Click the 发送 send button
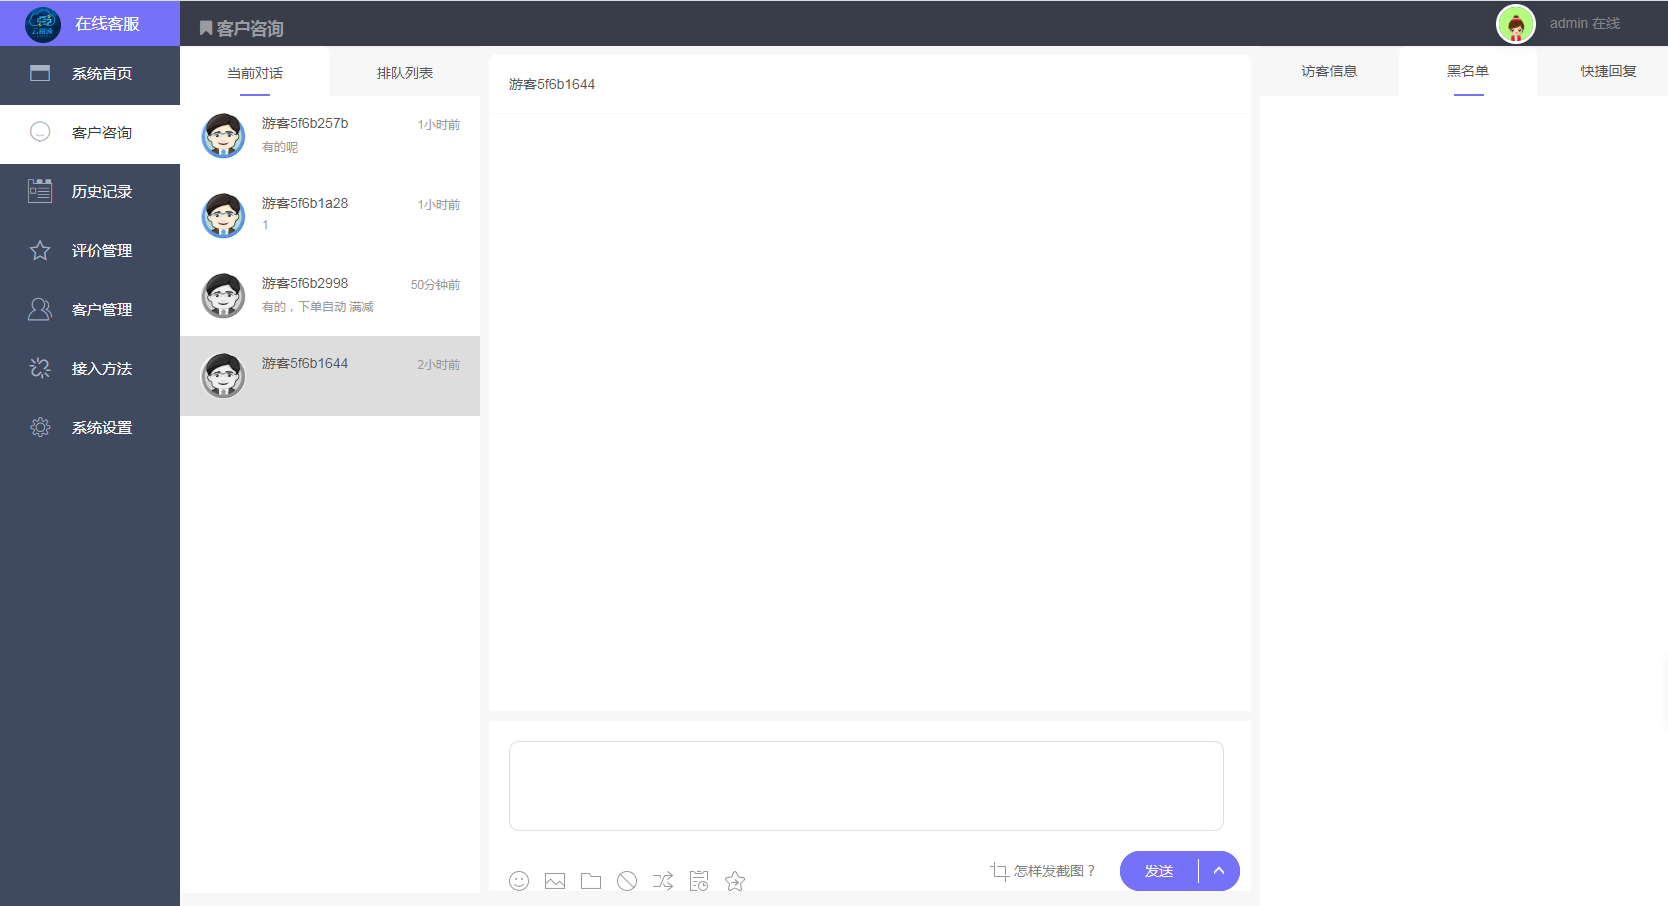The width and height of the screenshot is (1668, 906). pos(1159,871)
